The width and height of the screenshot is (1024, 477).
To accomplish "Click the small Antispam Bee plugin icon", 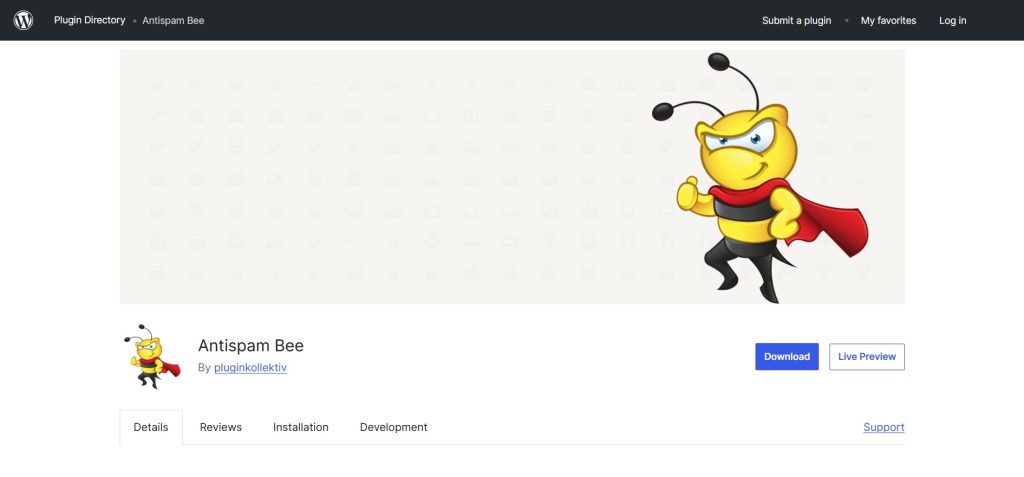I will pos(151,356).
